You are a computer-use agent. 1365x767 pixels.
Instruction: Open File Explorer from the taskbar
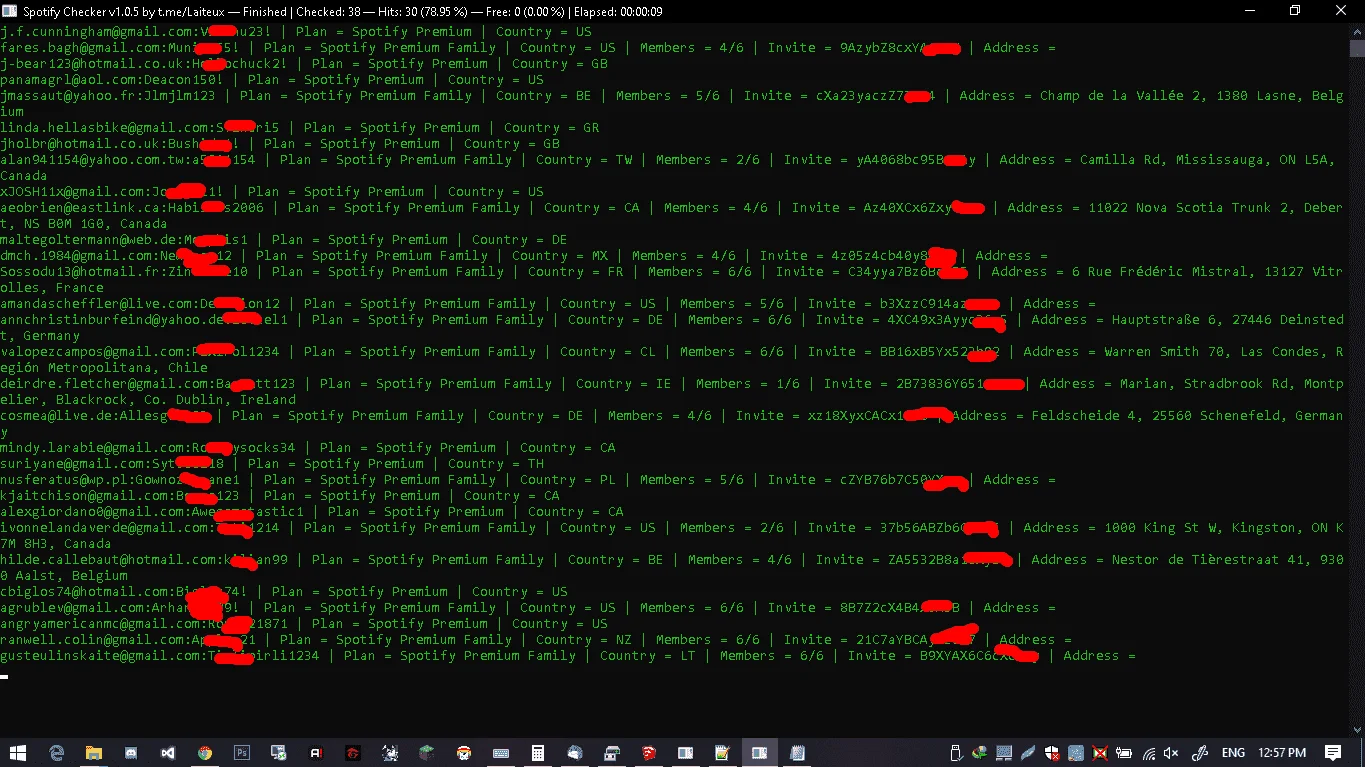point(94,753)
